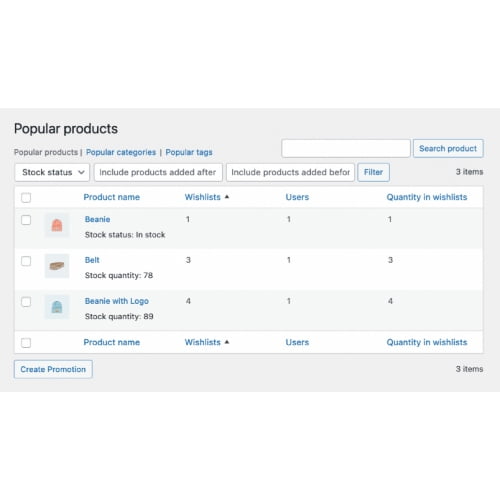Screen dimensions: 500x500
Task: Tick the Belt row checkbox
Action: click(26, 261)
